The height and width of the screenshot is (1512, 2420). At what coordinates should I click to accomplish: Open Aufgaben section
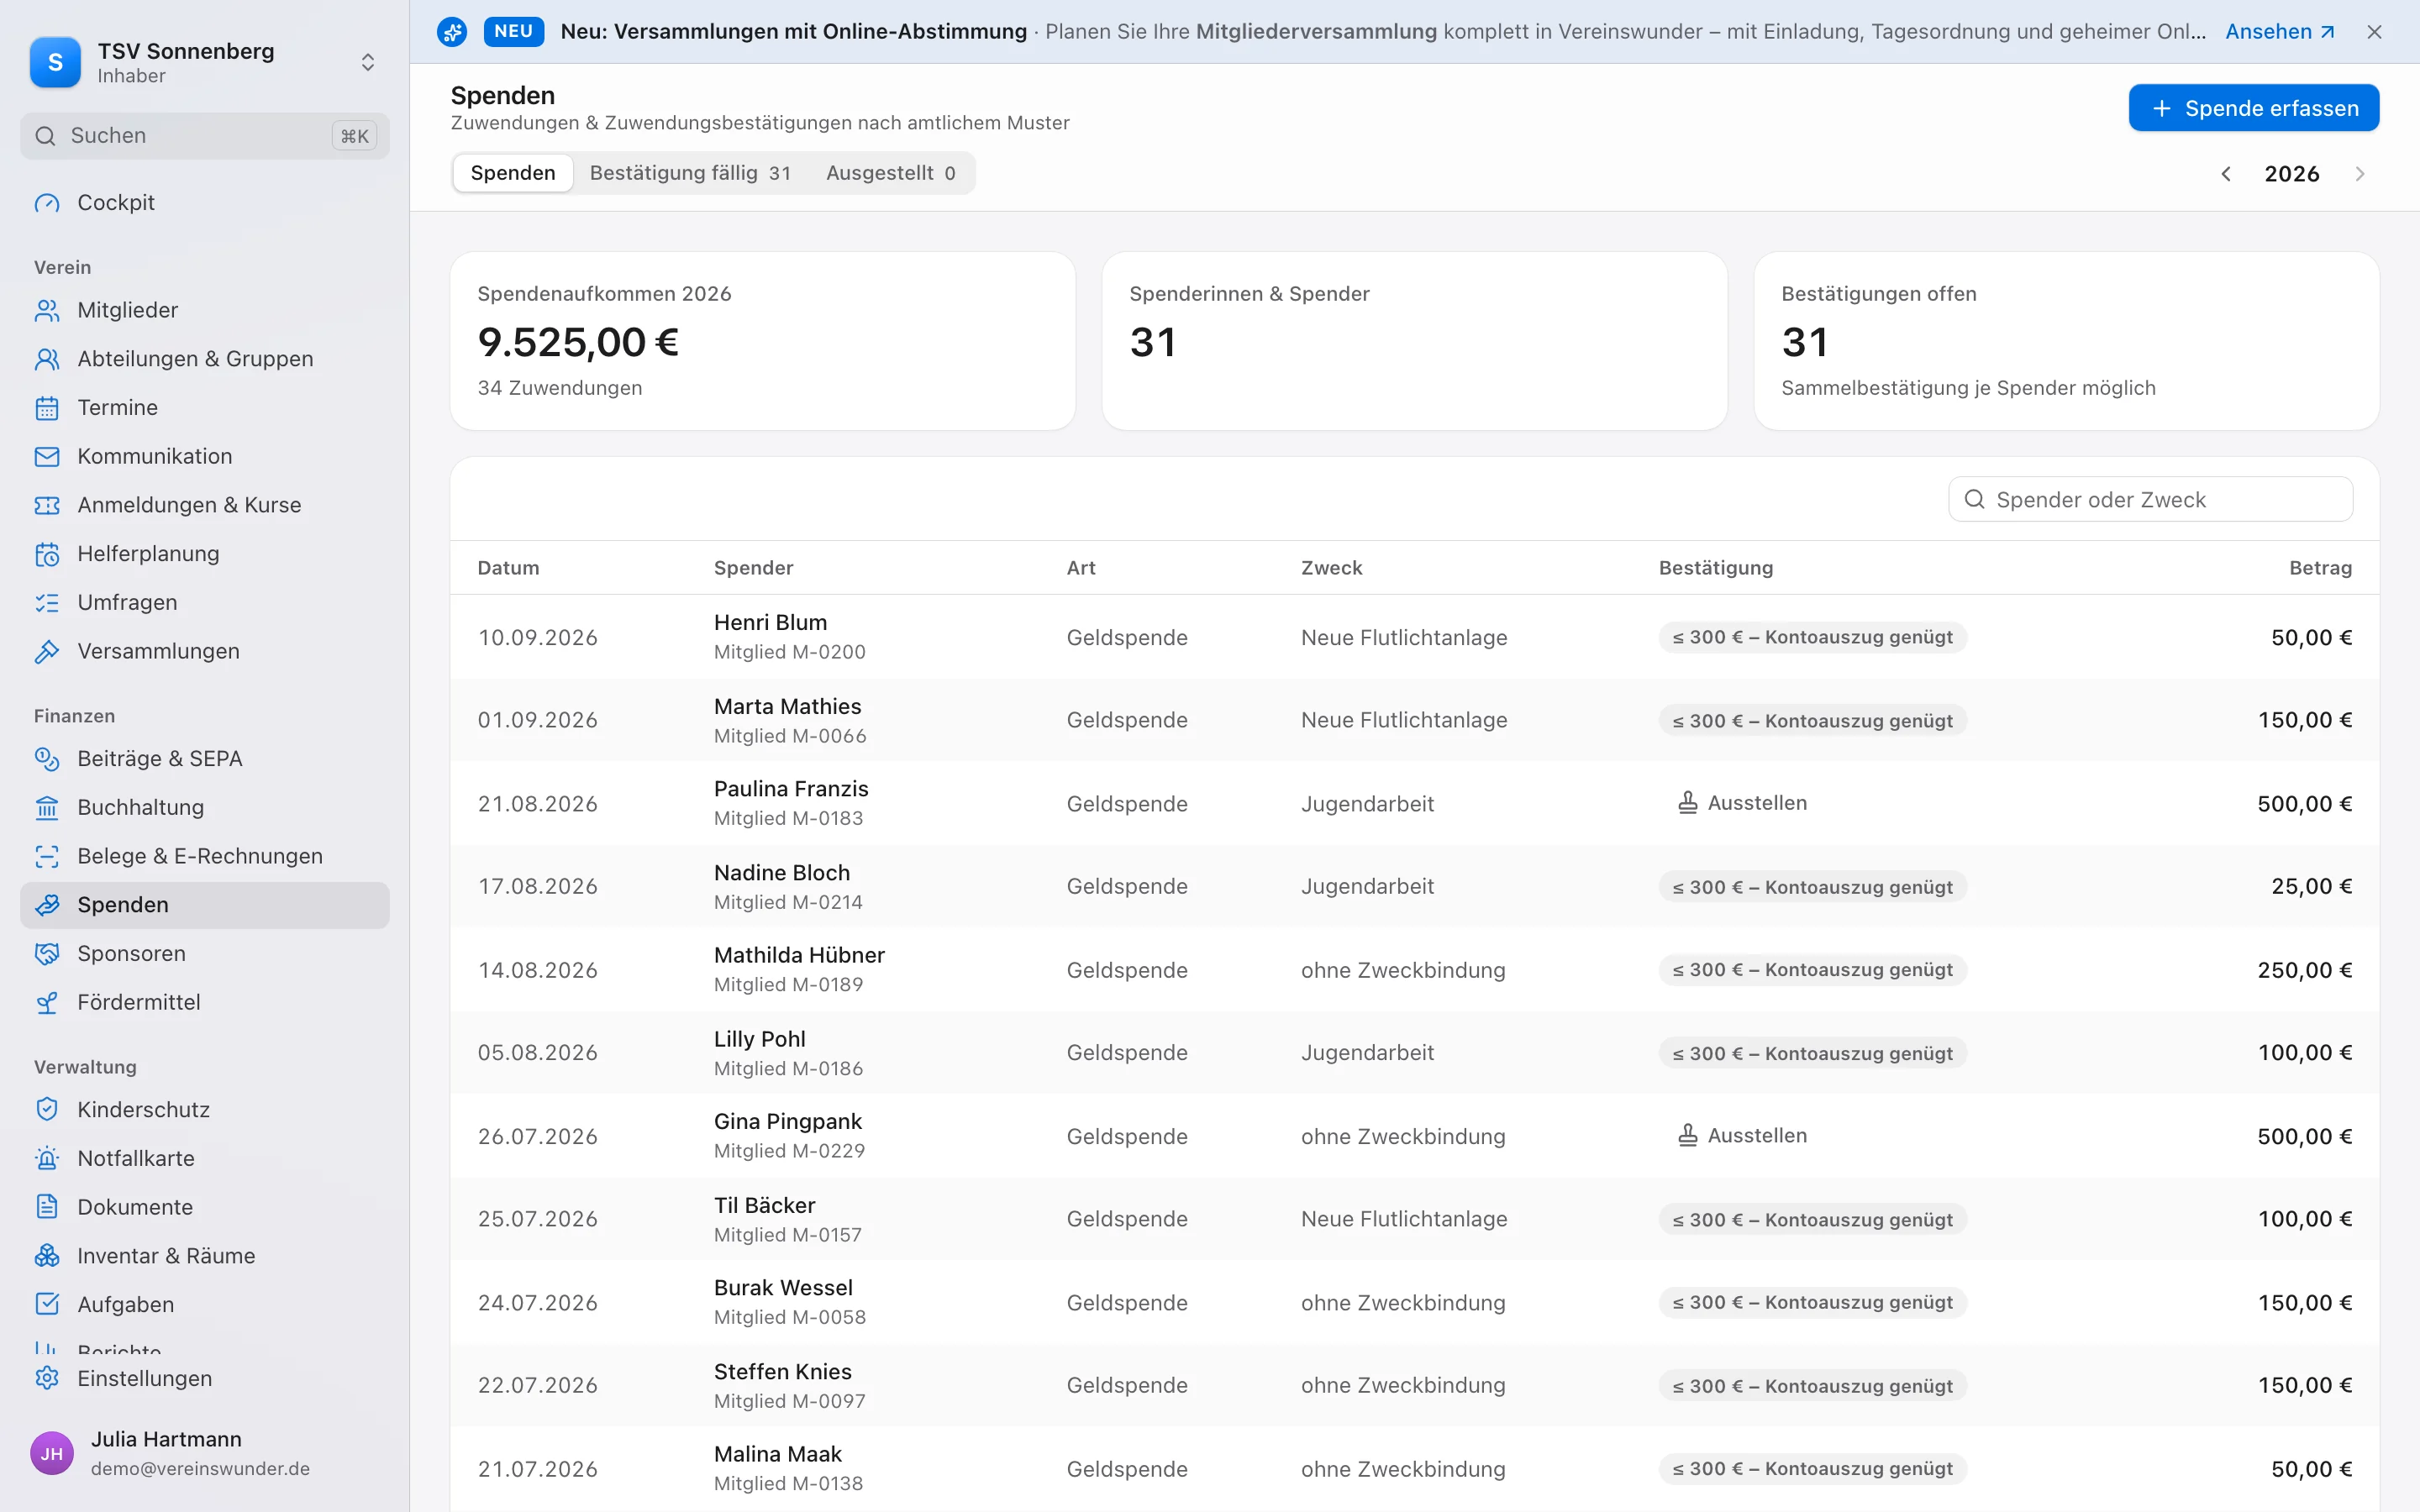(204, 1305)
